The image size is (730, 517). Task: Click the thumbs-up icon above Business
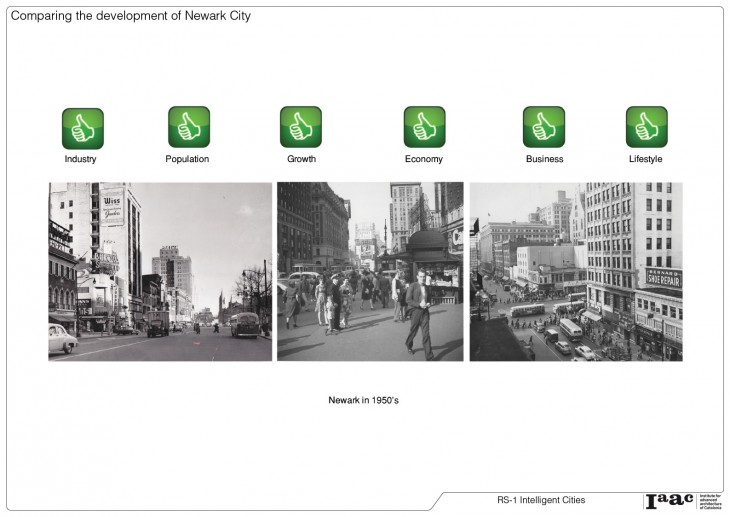543,127
